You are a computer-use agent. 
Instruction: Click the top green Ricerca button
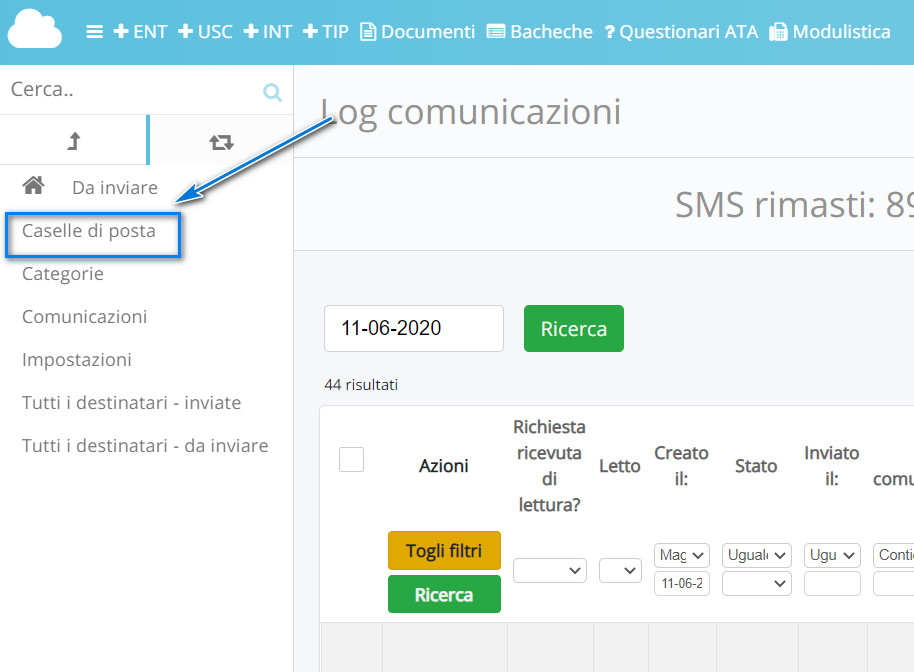coord(574,328)
